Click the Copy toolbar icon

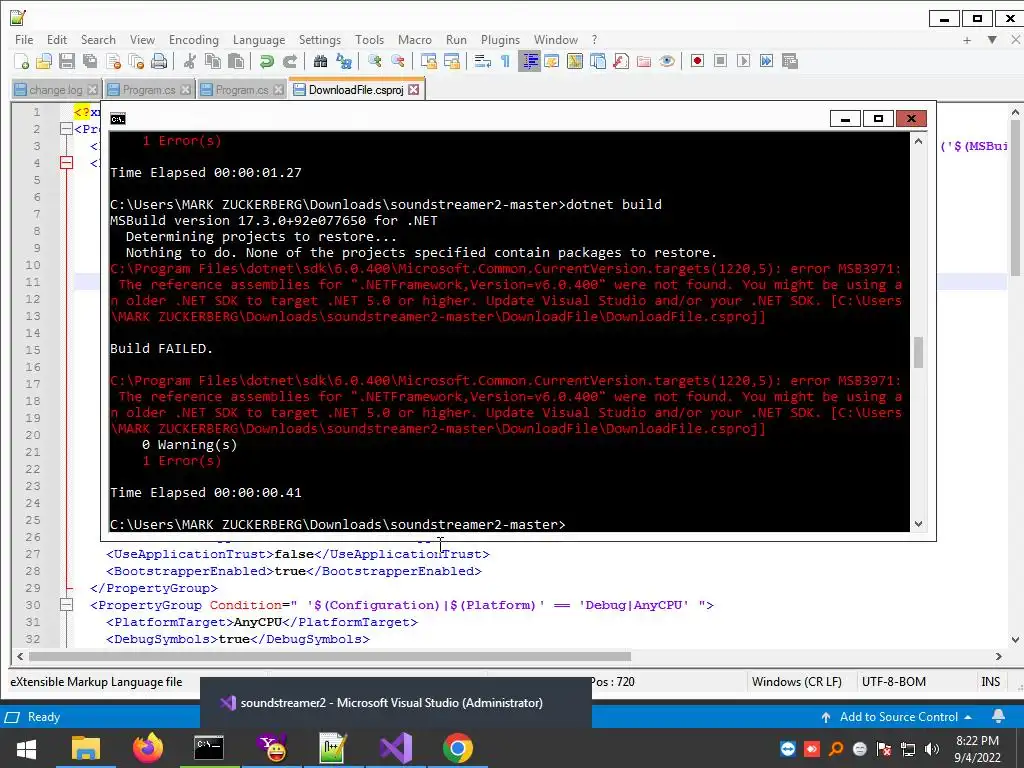[x=212, y=61]
